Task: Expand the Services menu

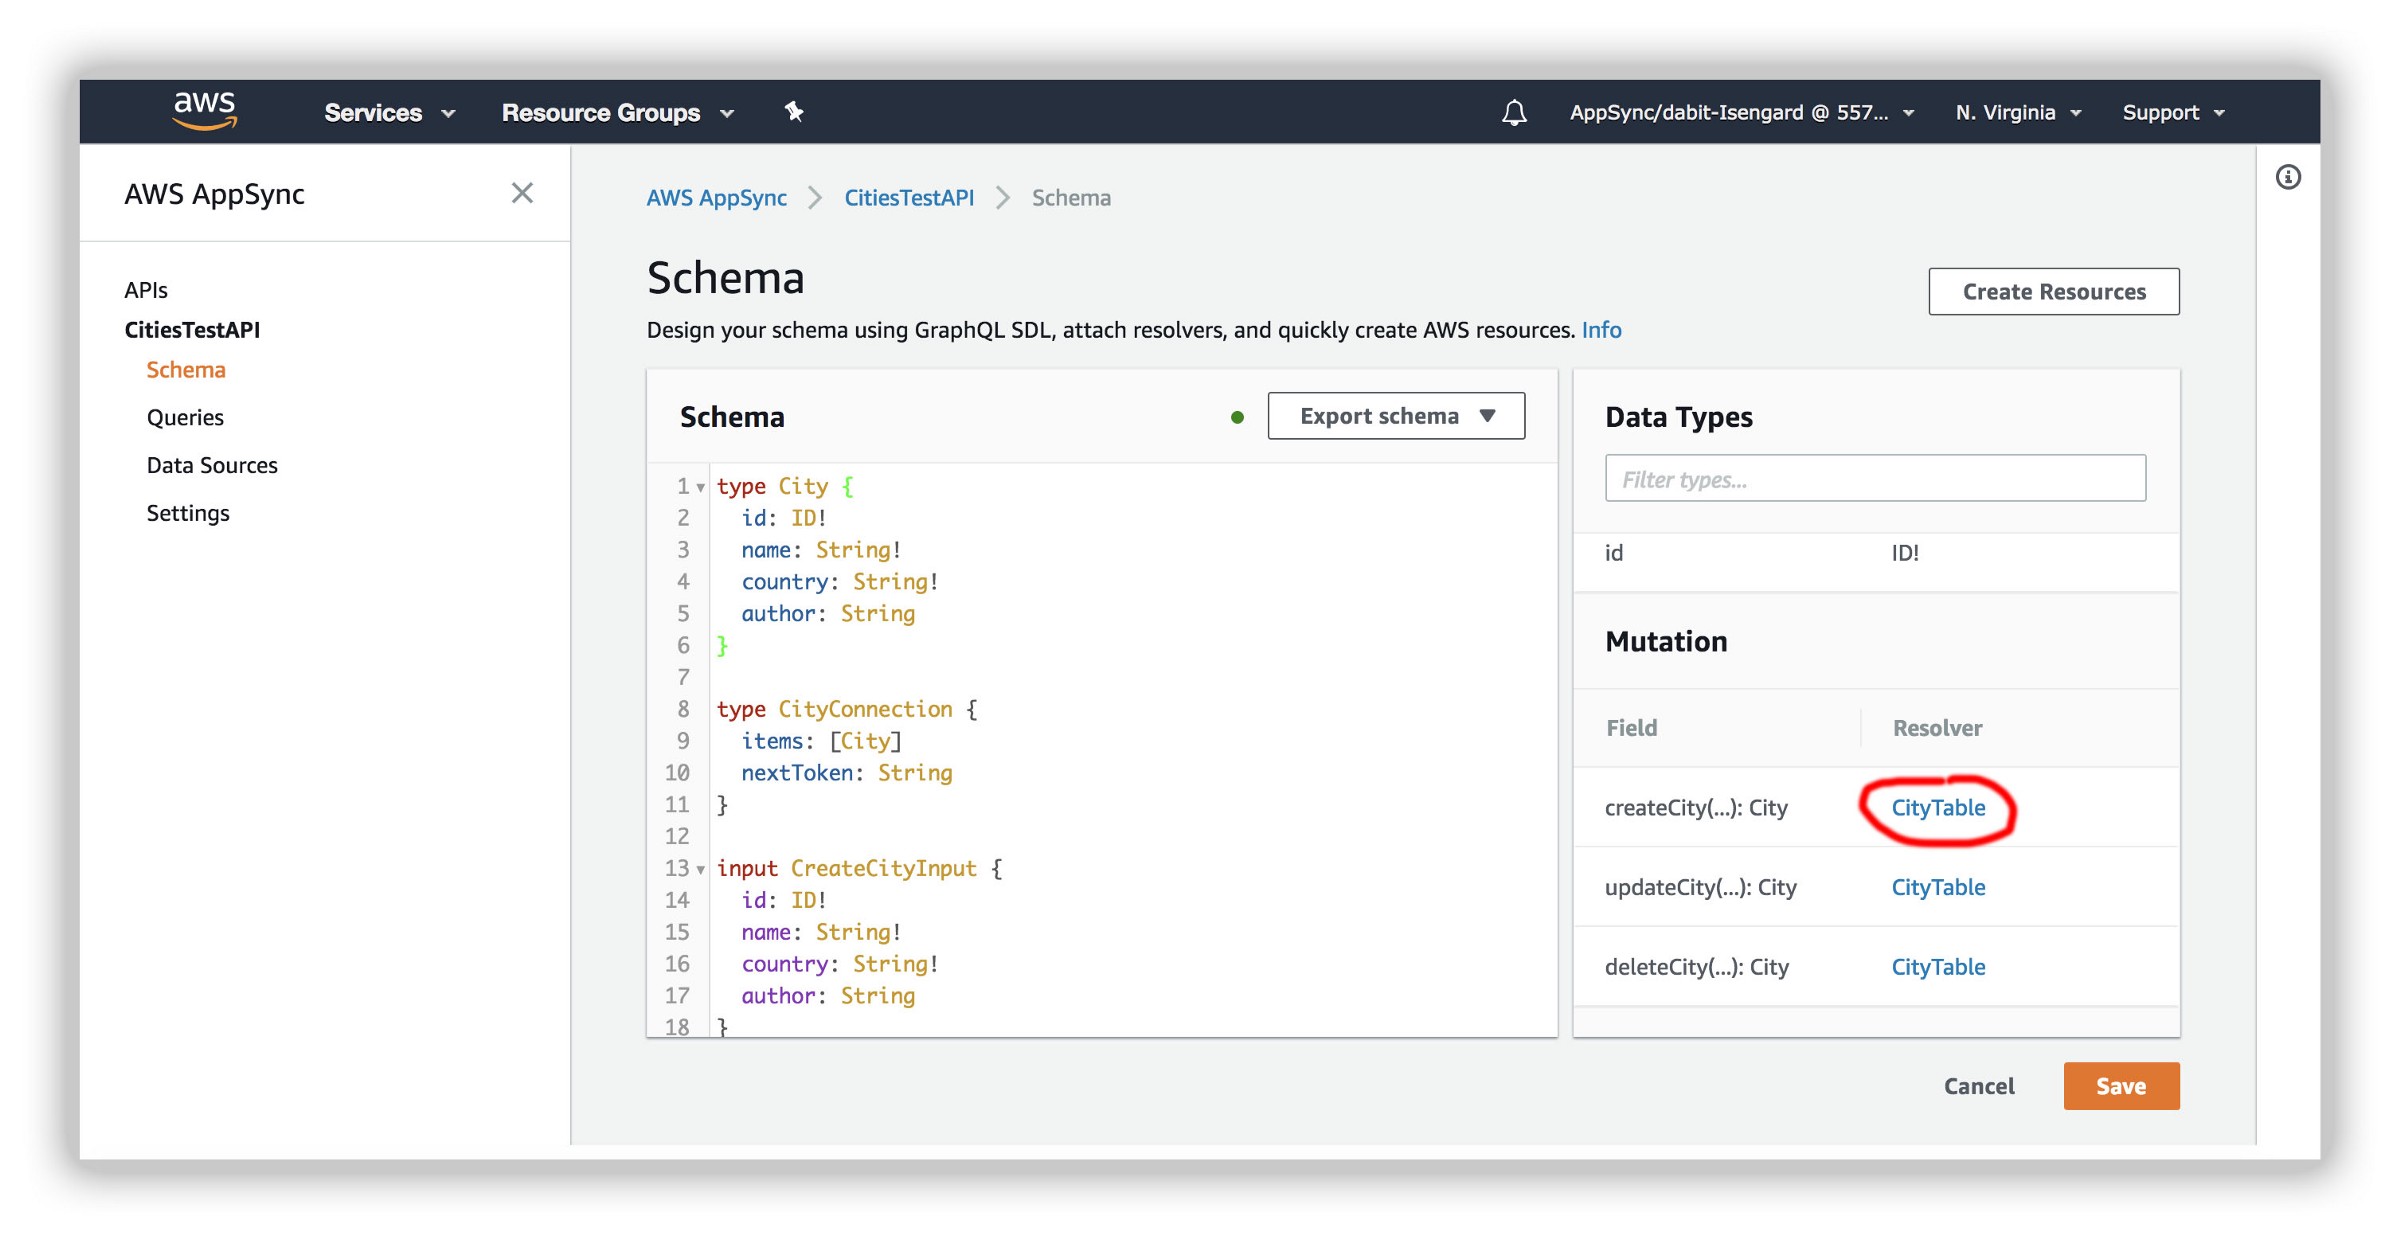Action: [389, 113]
